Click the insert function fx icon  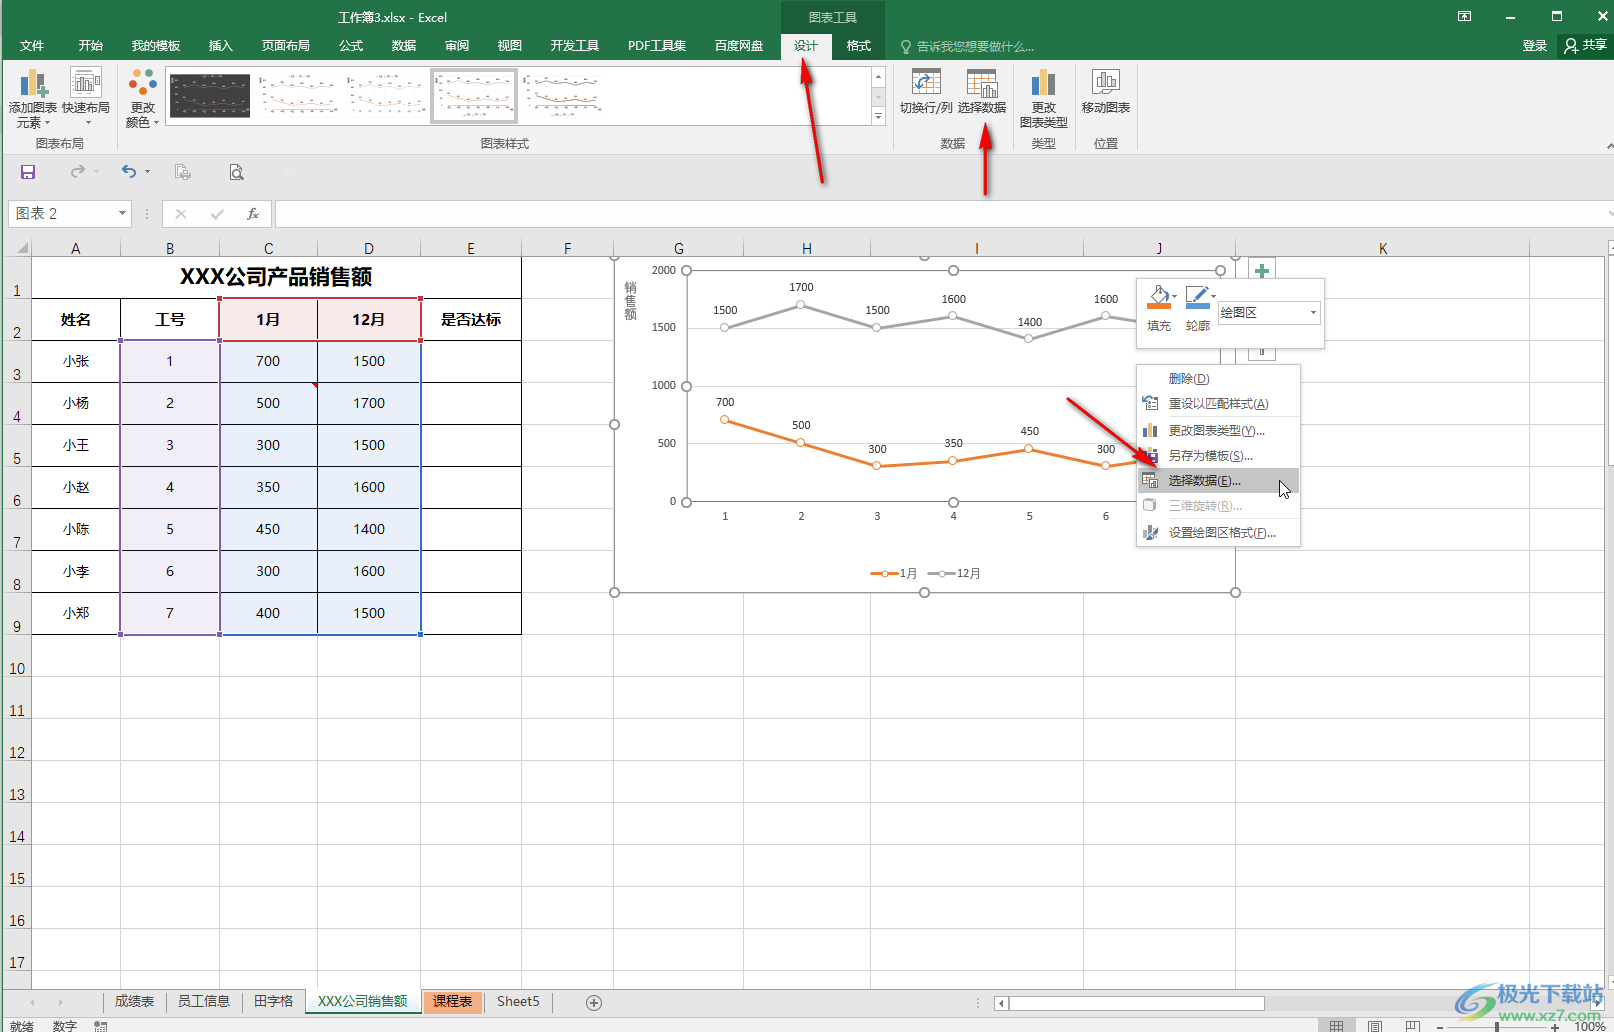253,214
